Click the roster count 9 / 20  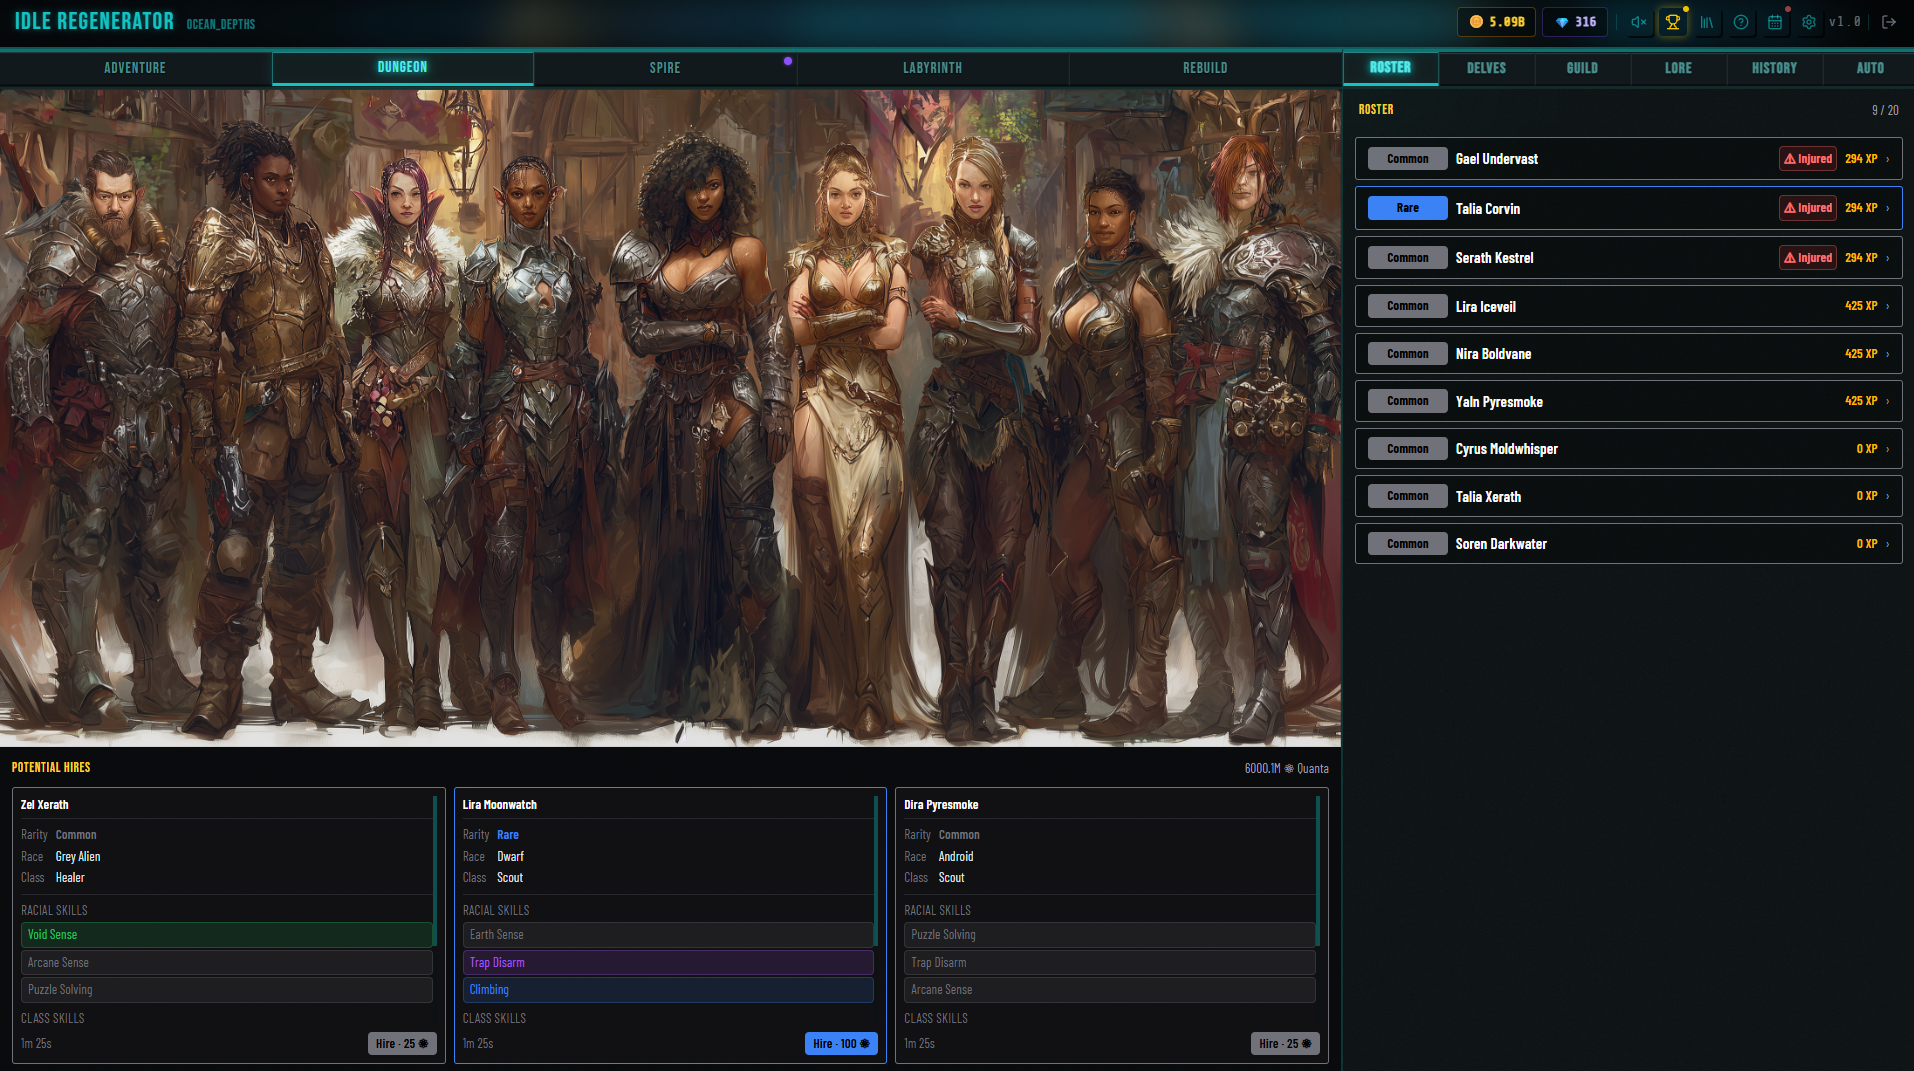pyautogui.click(x=1885, y=110)
